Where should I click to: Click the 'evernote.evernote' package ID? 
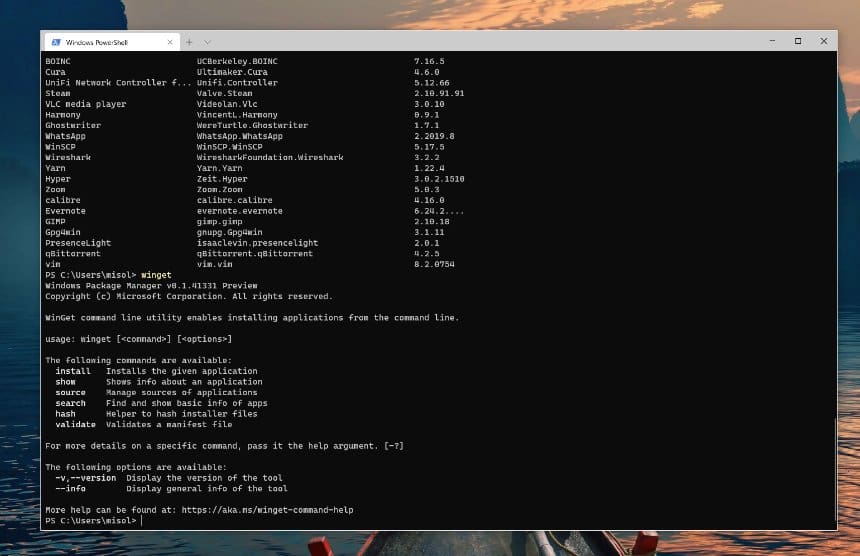[x=240, y=211]
